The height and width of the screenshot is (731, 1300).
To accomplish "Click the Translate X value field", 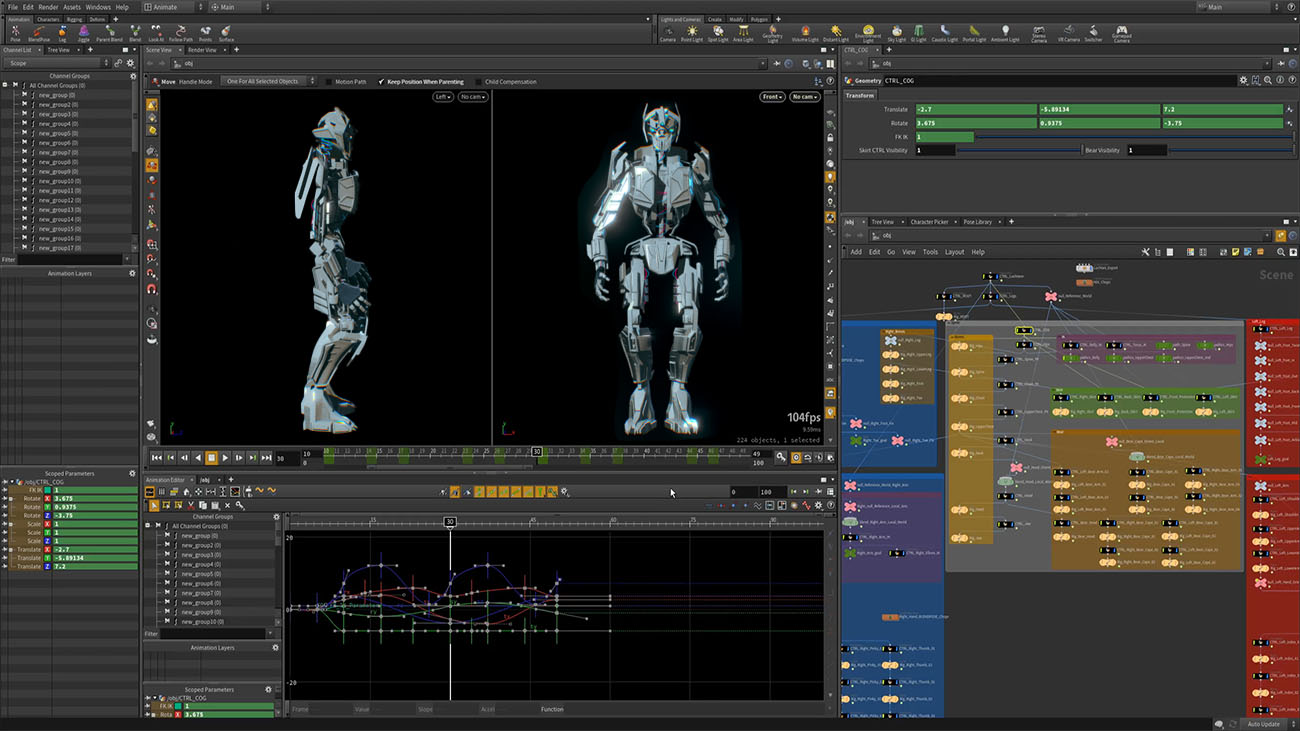I will [x=975, y=110].
